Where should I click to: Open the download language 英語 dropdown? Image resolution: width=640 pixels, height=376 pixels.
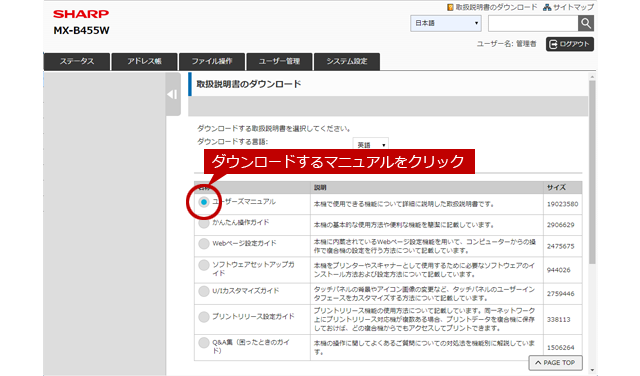[371, 145]
